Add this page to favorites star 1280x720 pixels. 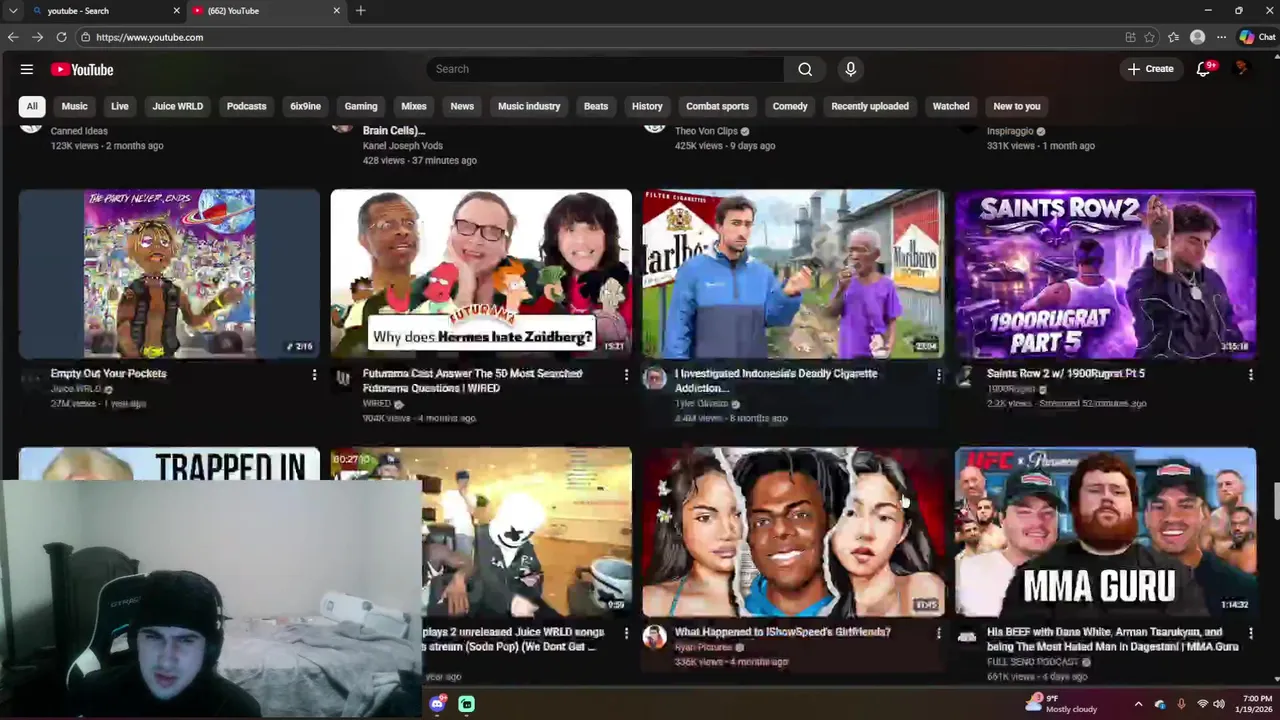pos(1150,37)
